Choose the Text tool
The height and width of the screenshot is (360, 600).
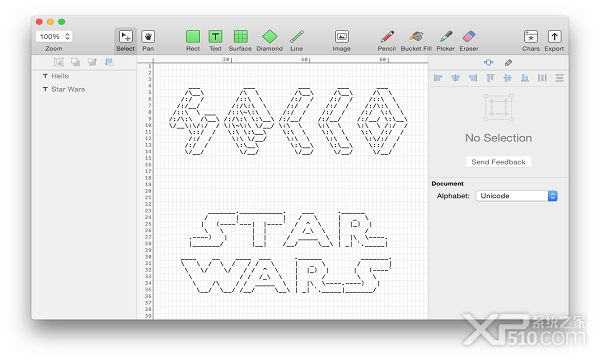215,41
